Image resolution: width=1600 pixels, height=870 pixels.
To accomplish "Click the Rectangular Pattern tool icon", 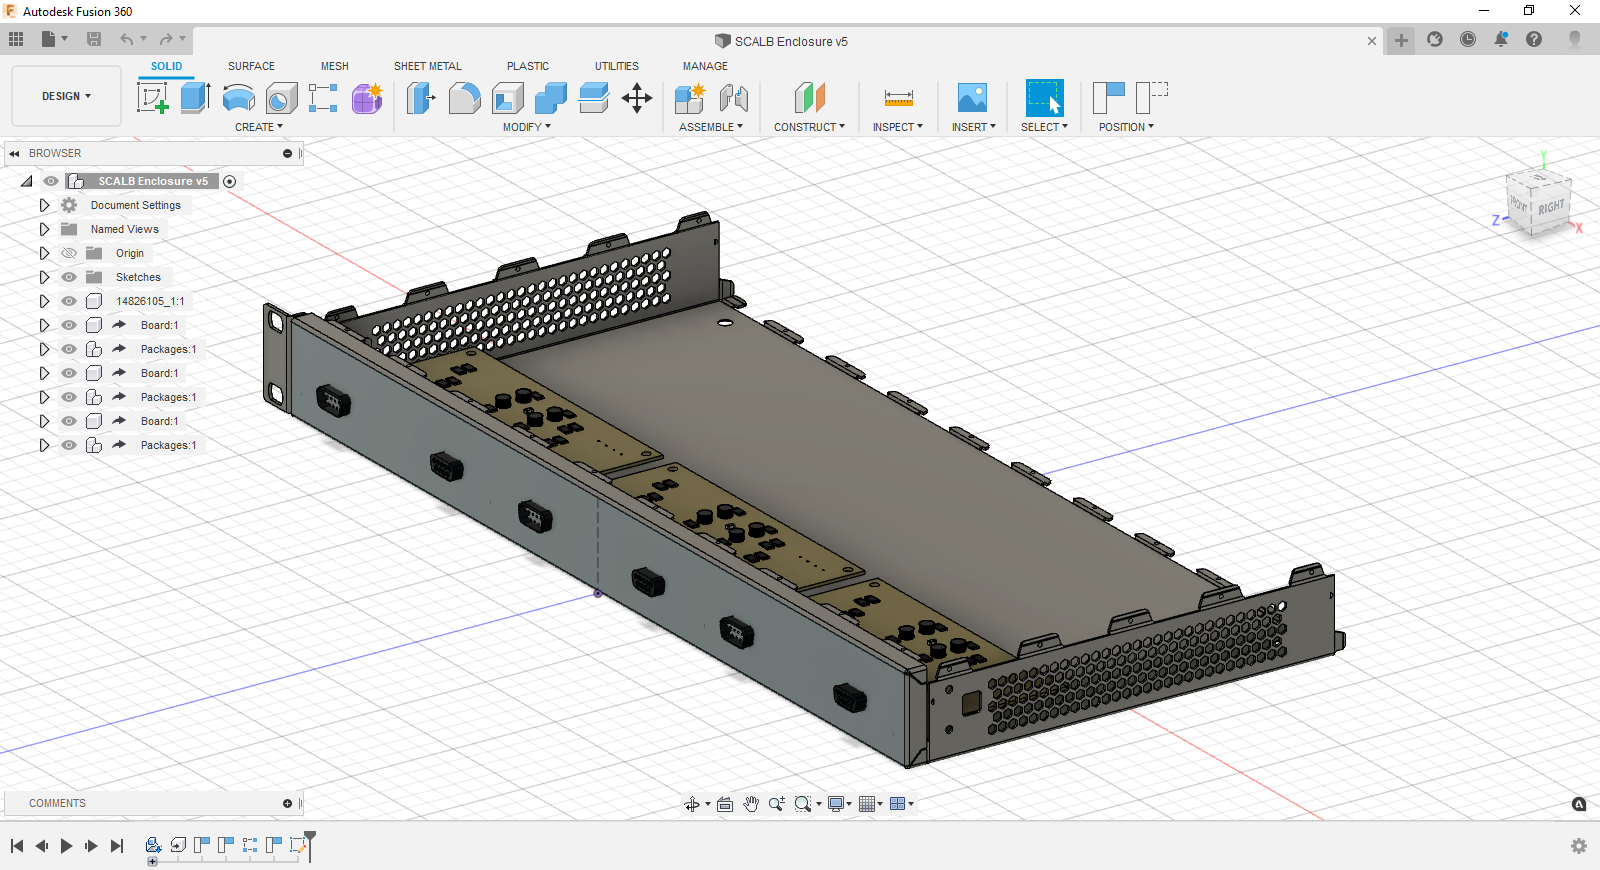I will click(323, 98).
